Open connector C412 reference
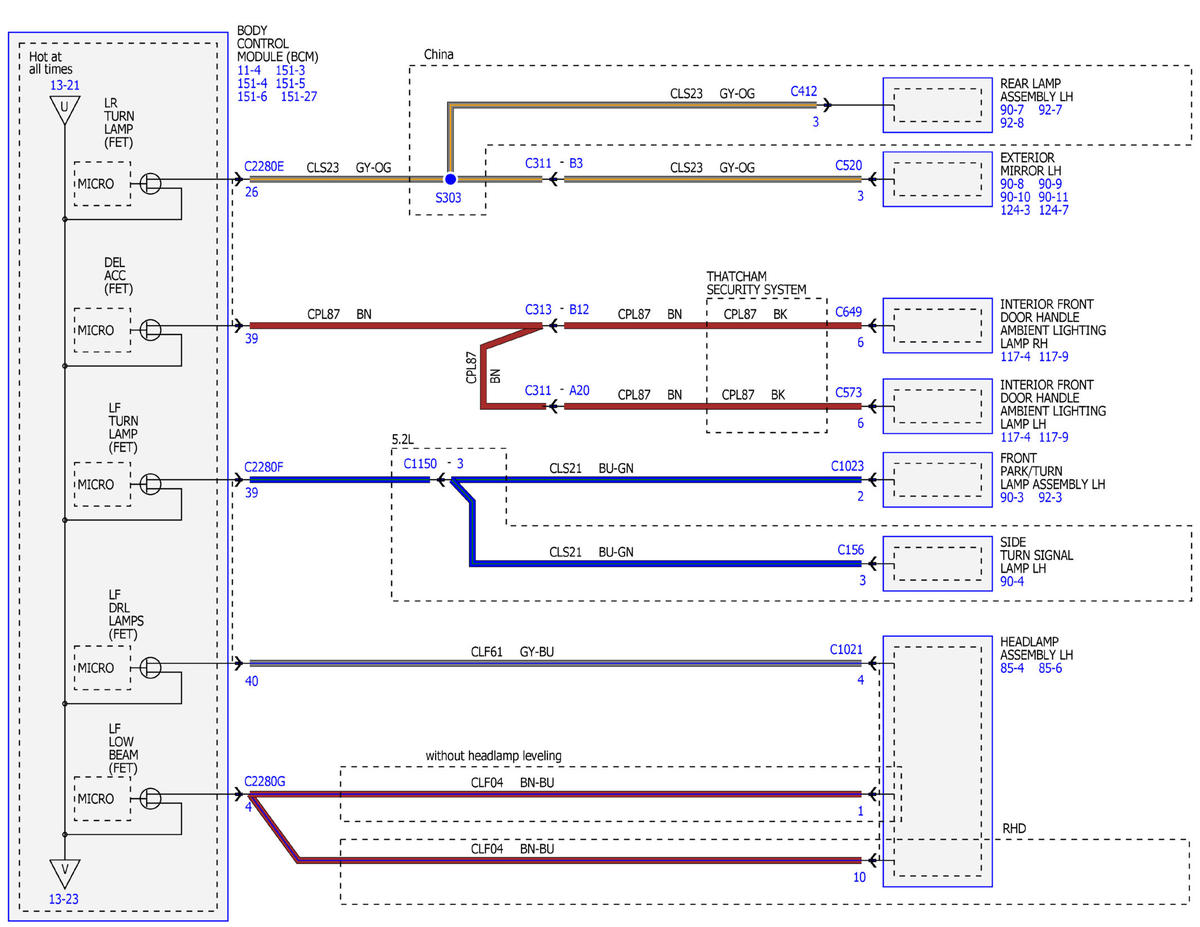1200x927 pixels. coord(804,92)
